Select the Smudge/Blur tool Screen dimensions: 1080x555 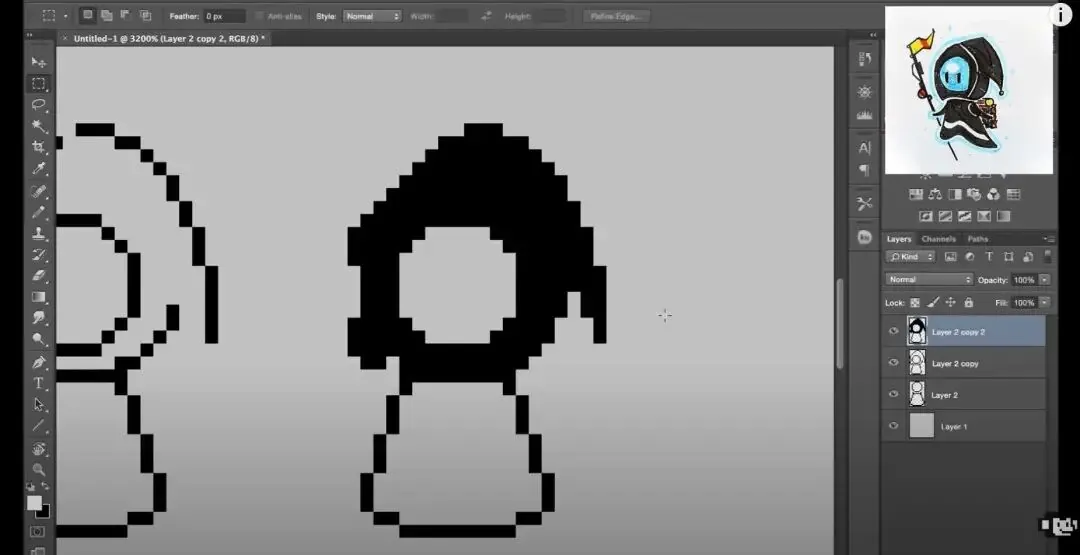pos(39,318)
